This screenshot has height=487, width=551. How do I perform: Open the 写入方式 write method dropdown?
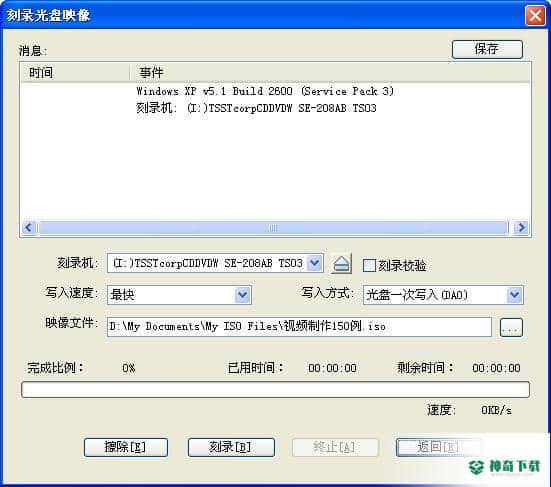click(514, 294)
